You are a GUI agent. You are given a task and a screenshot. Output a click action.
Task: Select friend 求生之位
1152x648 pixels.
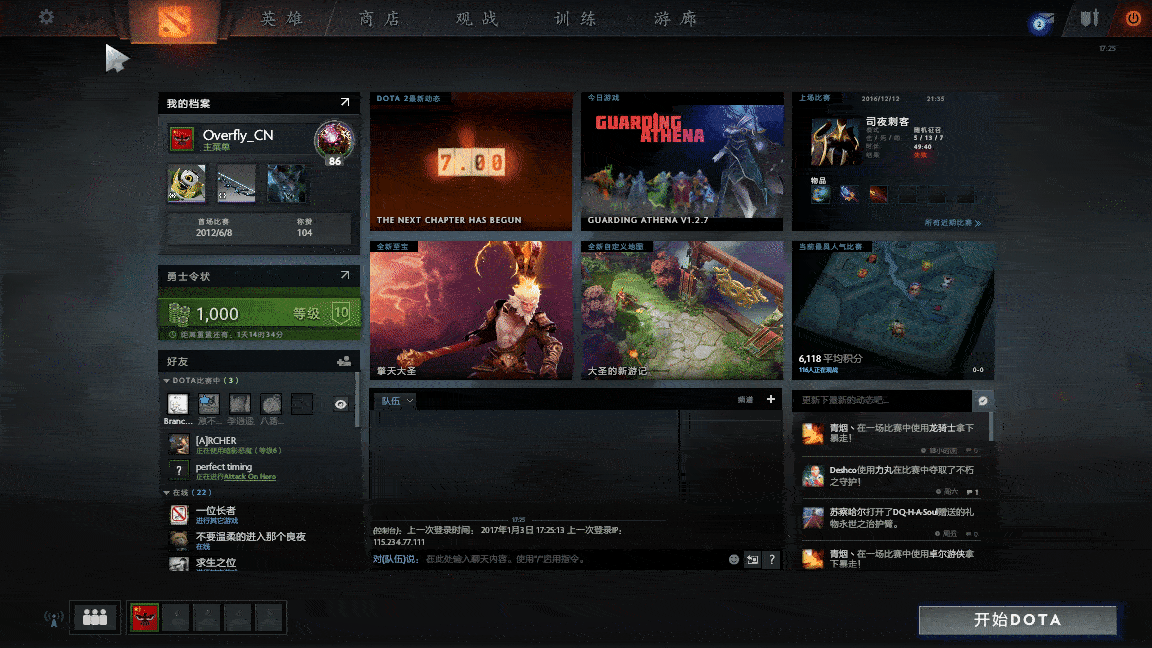[260, 564]
